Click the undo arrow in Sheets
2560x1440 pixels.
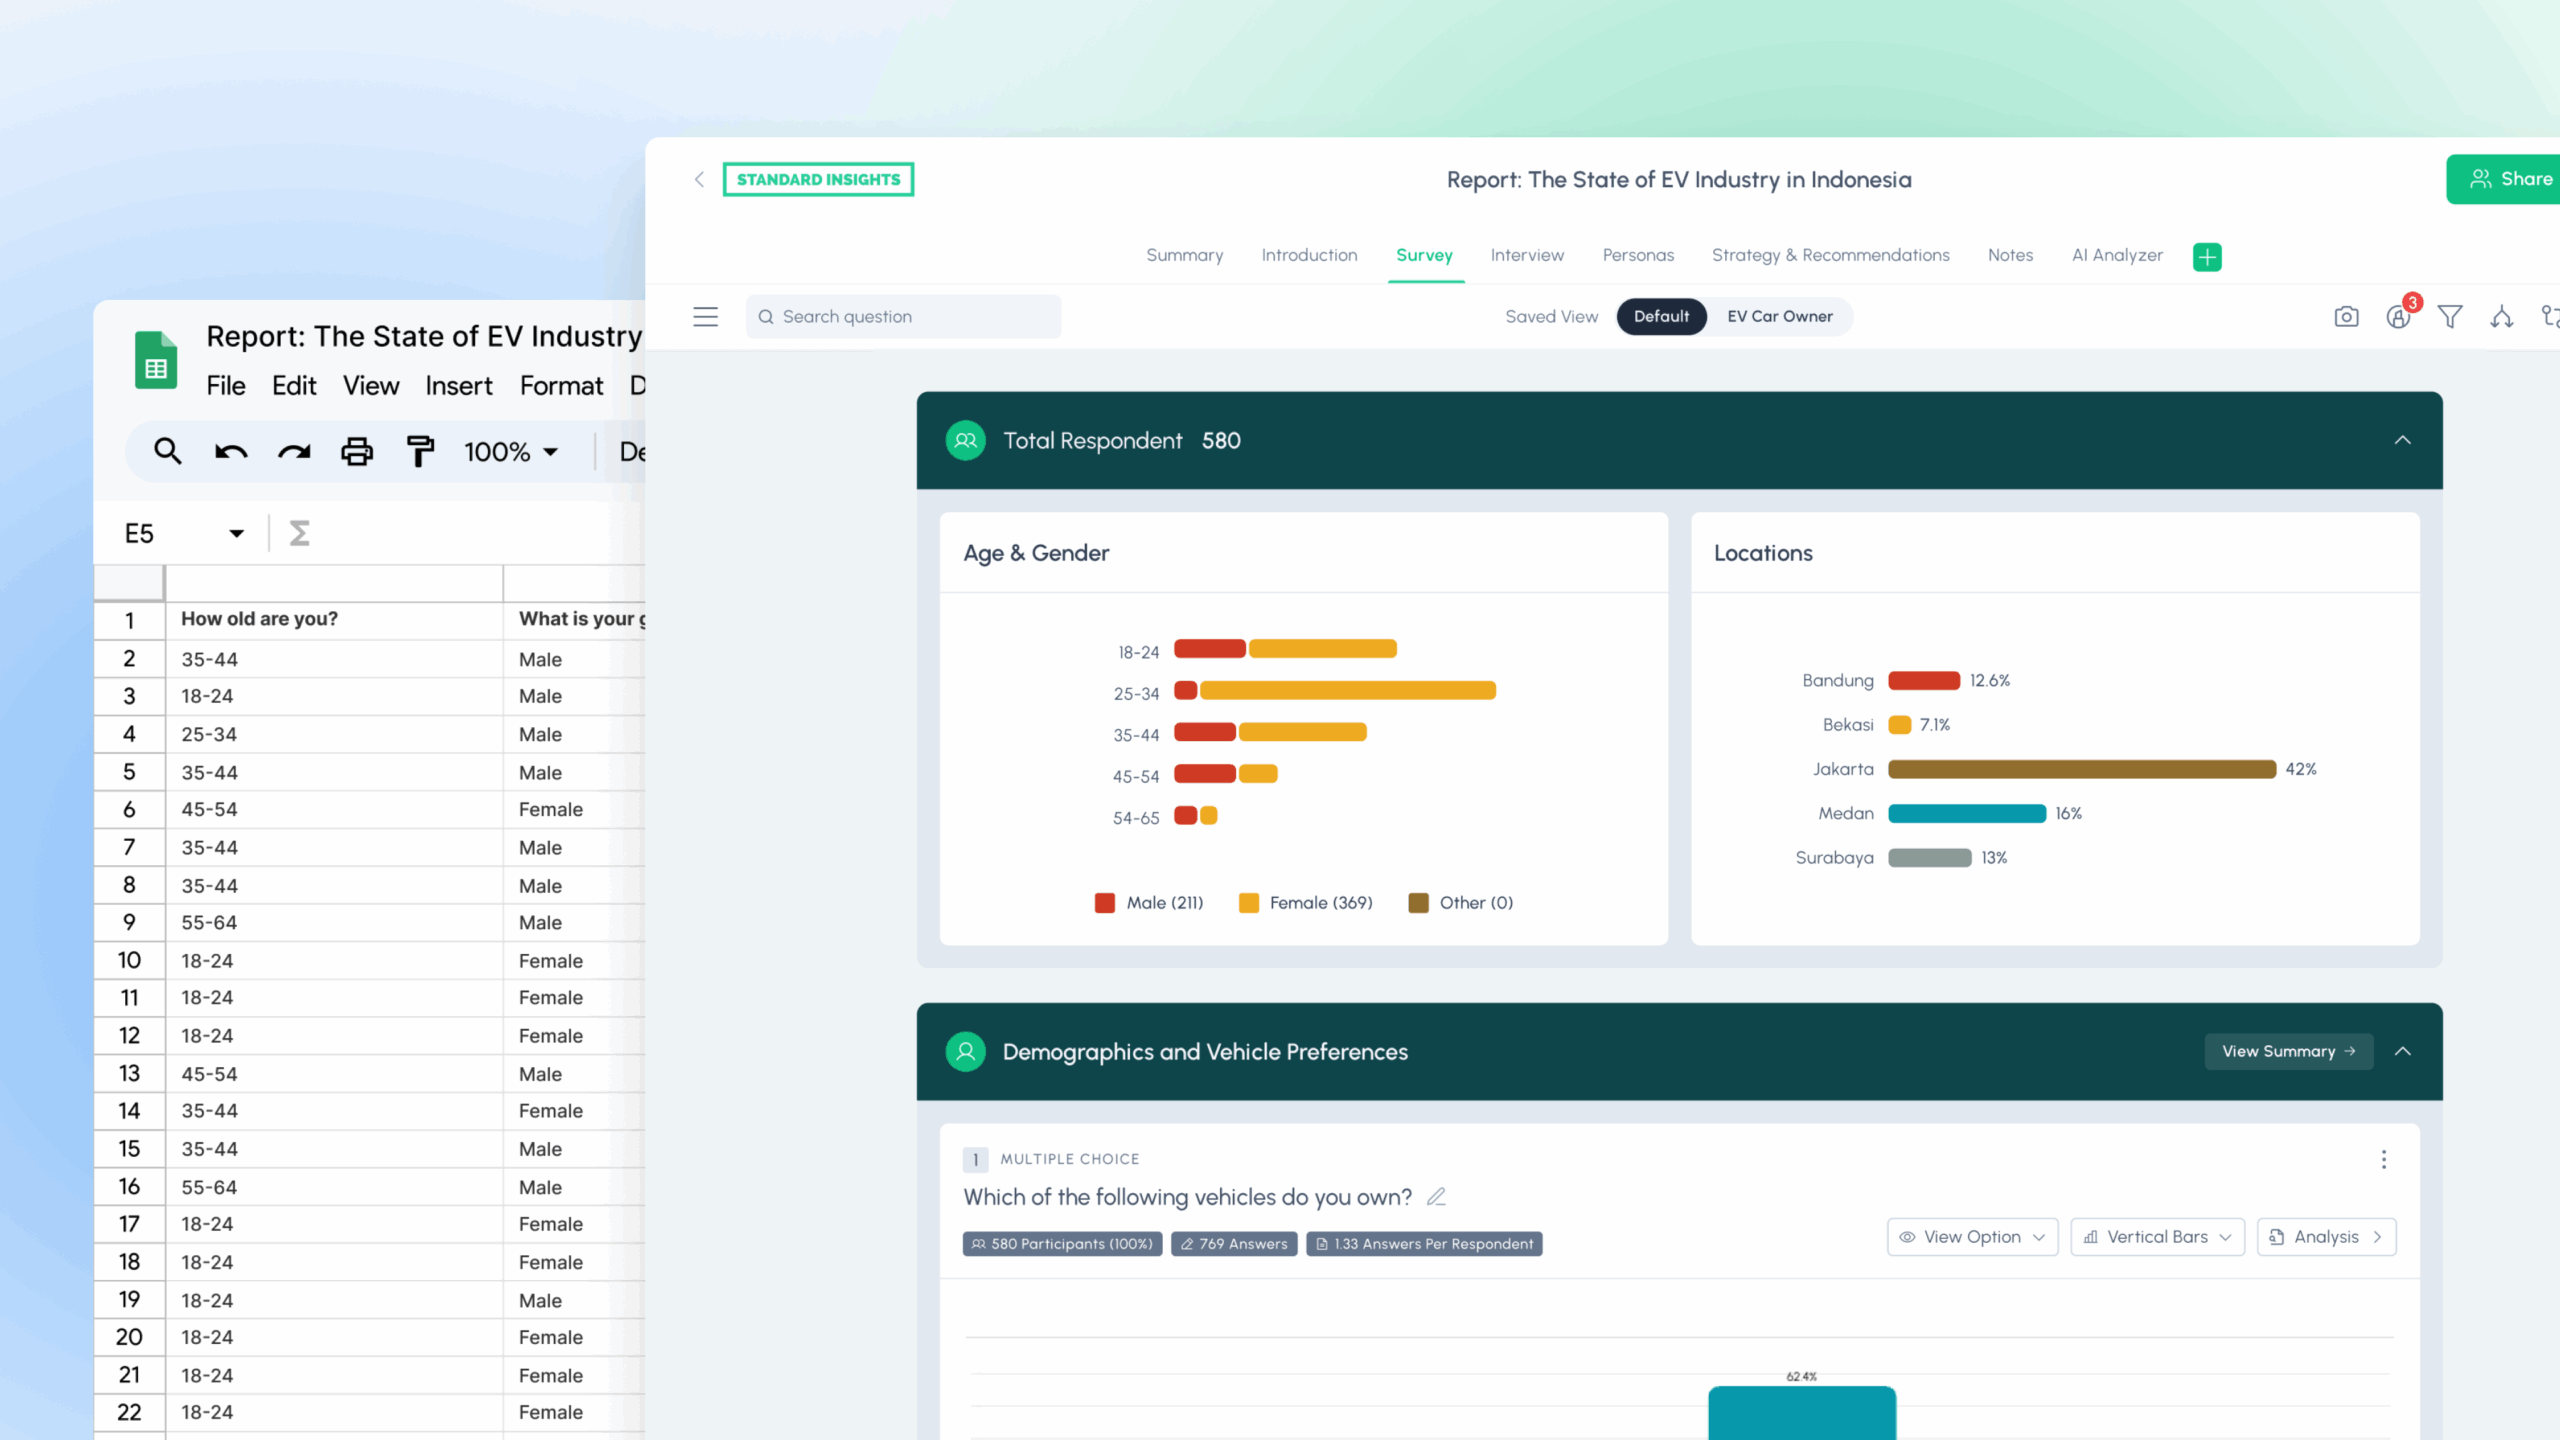point(231,452)
